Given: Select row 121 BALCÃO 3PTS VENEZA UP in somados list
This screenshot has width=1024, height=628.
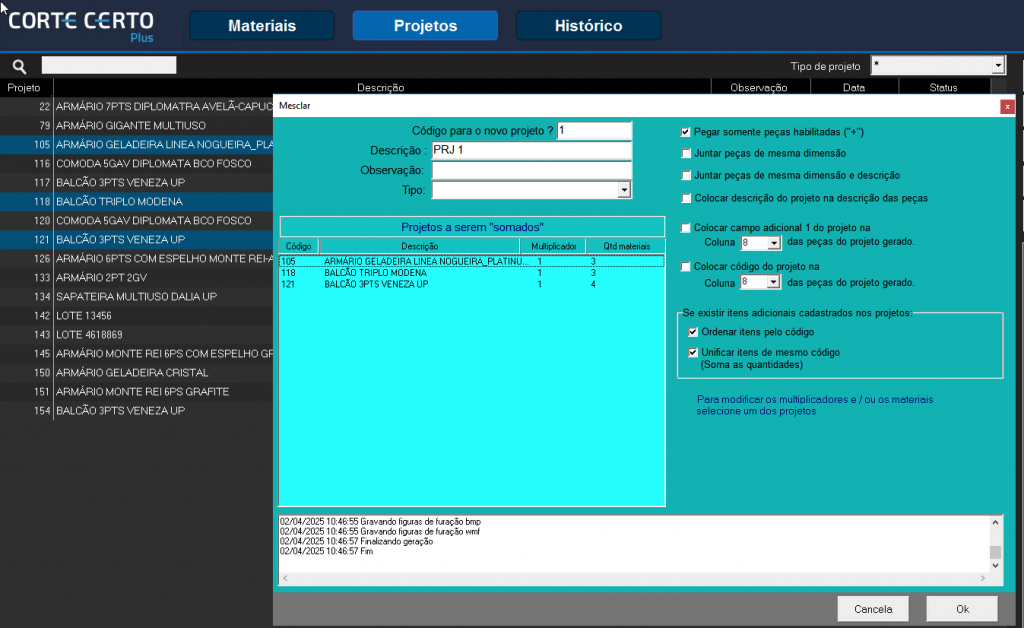Looking at the screenshot, I should 472,284.
